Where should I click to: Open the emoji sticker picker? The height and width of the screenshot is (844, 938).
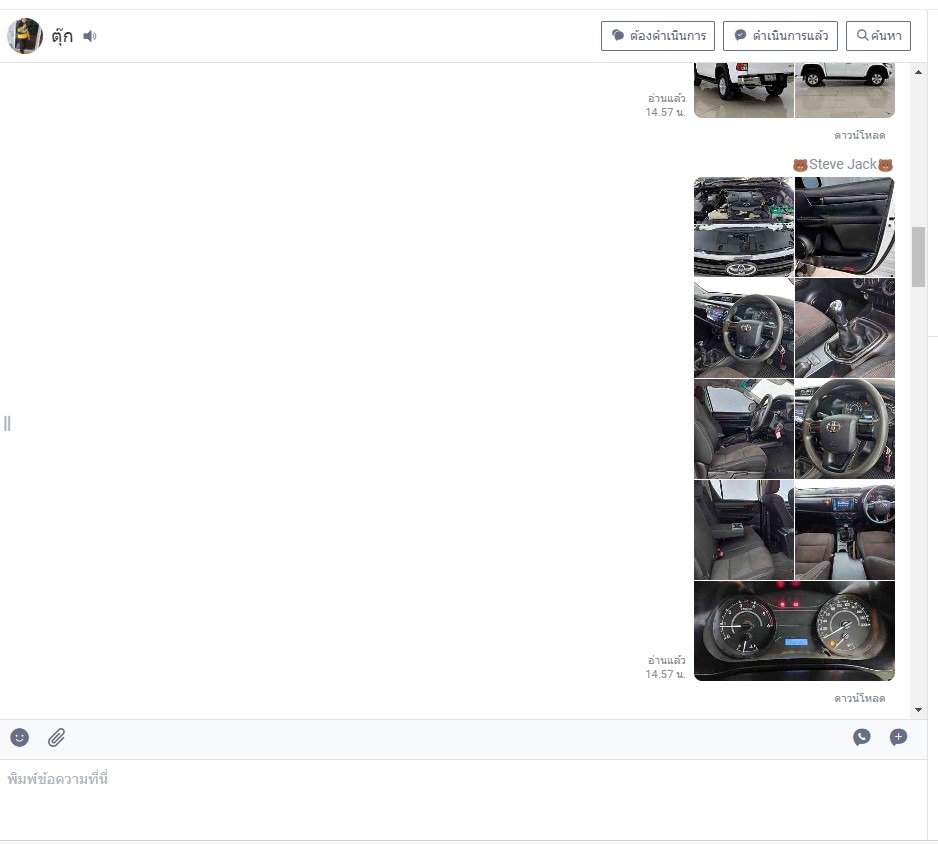19,737
